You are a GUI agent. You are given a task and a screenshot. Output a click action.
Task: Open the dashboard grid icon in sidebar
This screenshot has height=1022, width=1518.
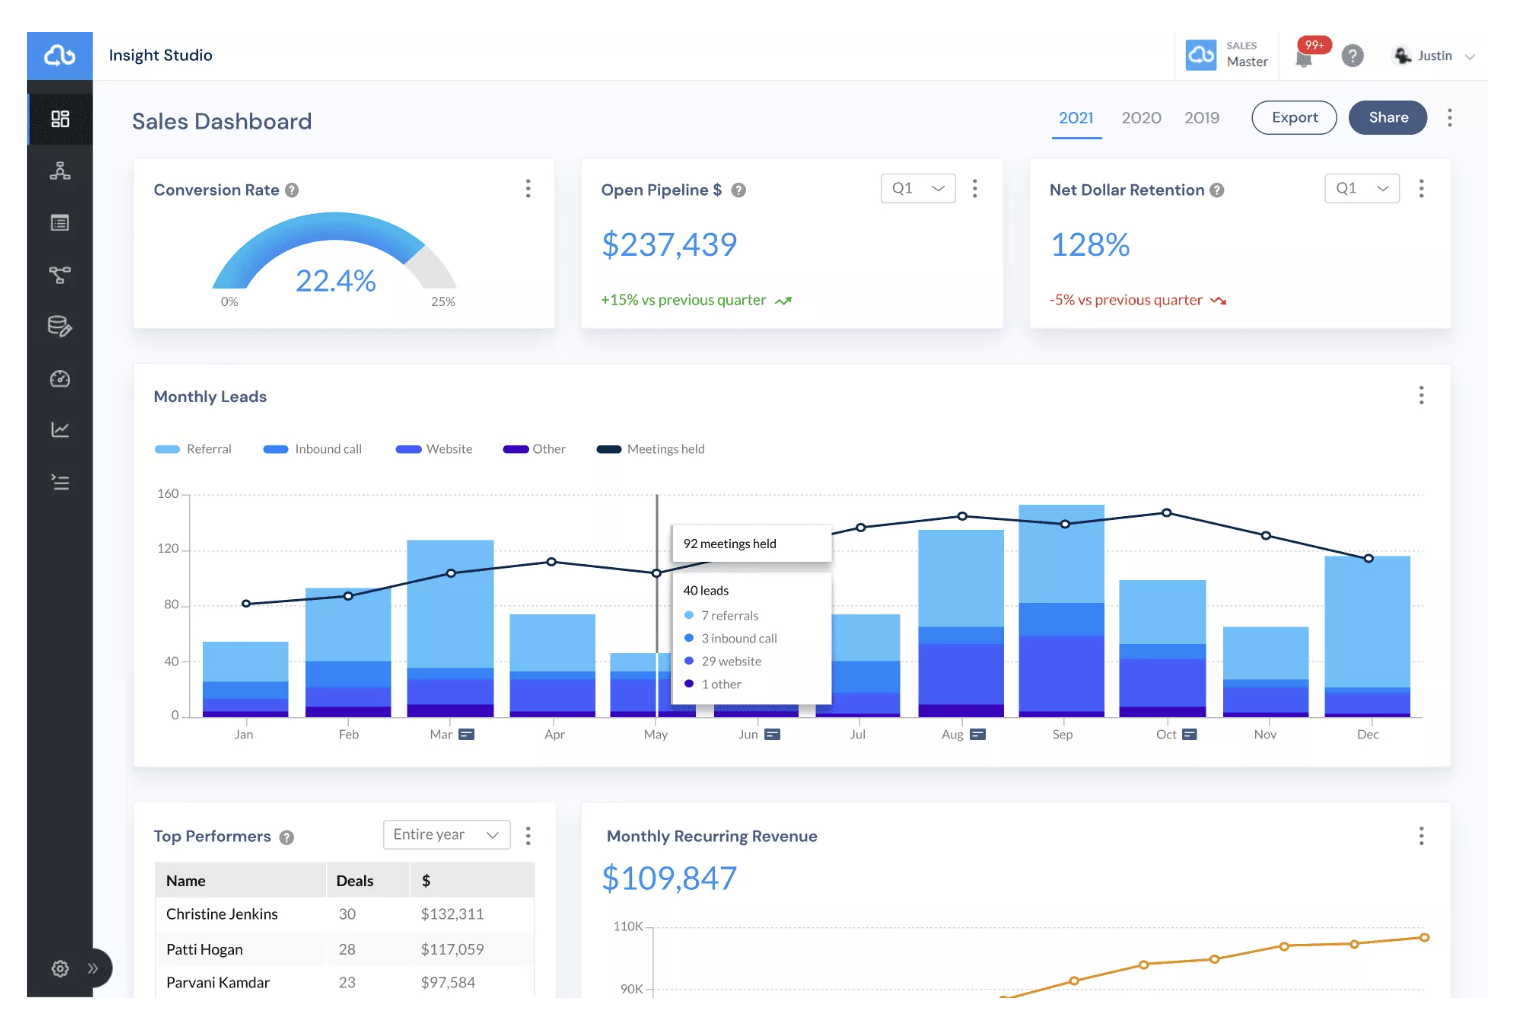point(60,119)
